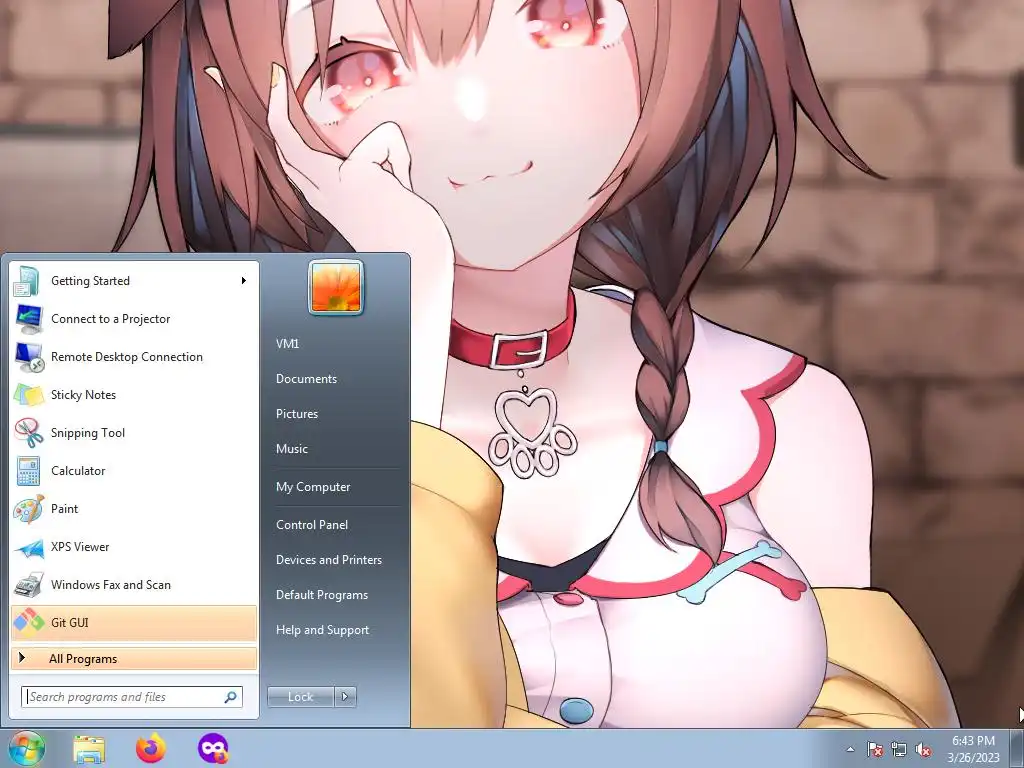The height and width of the screenshot is (768, 1024).
Task: Open the clock showing 6:43 PM
Action: pyautogui.click(x=973, y=749)
